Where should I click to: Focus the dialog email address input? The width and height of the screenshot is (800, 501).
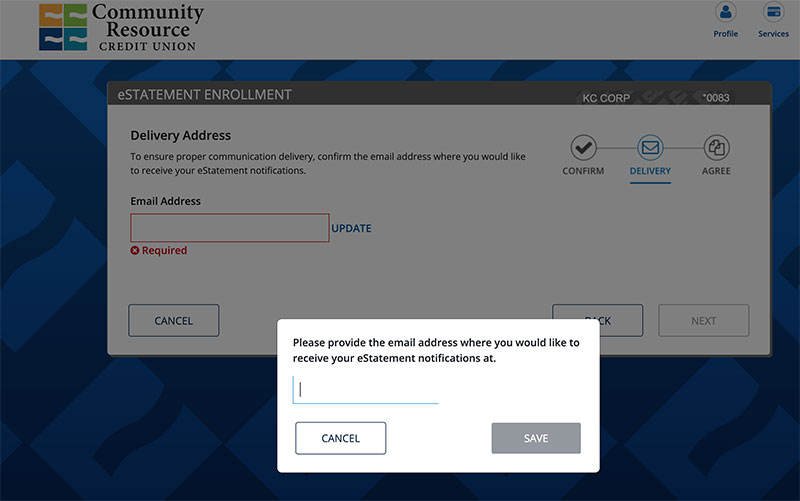coord(365,390)
